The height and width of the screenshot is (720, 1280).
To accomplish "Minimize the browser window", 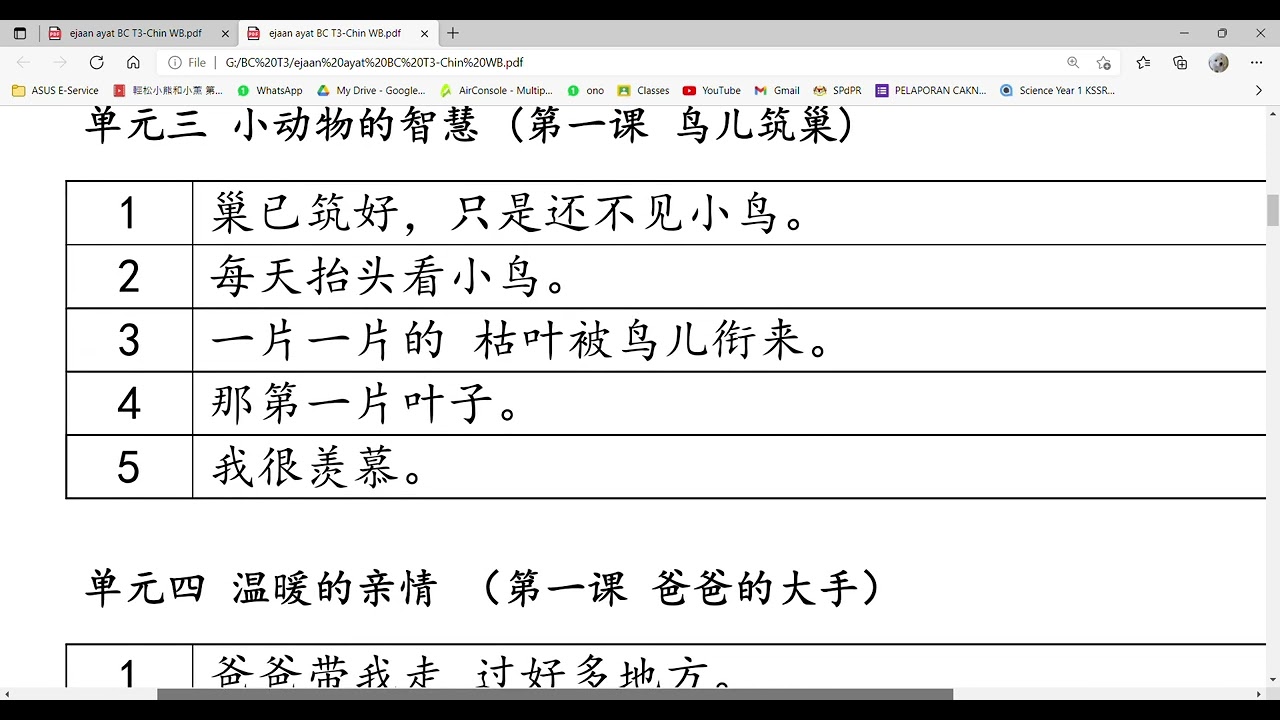I will click(x=1184, y=33).
